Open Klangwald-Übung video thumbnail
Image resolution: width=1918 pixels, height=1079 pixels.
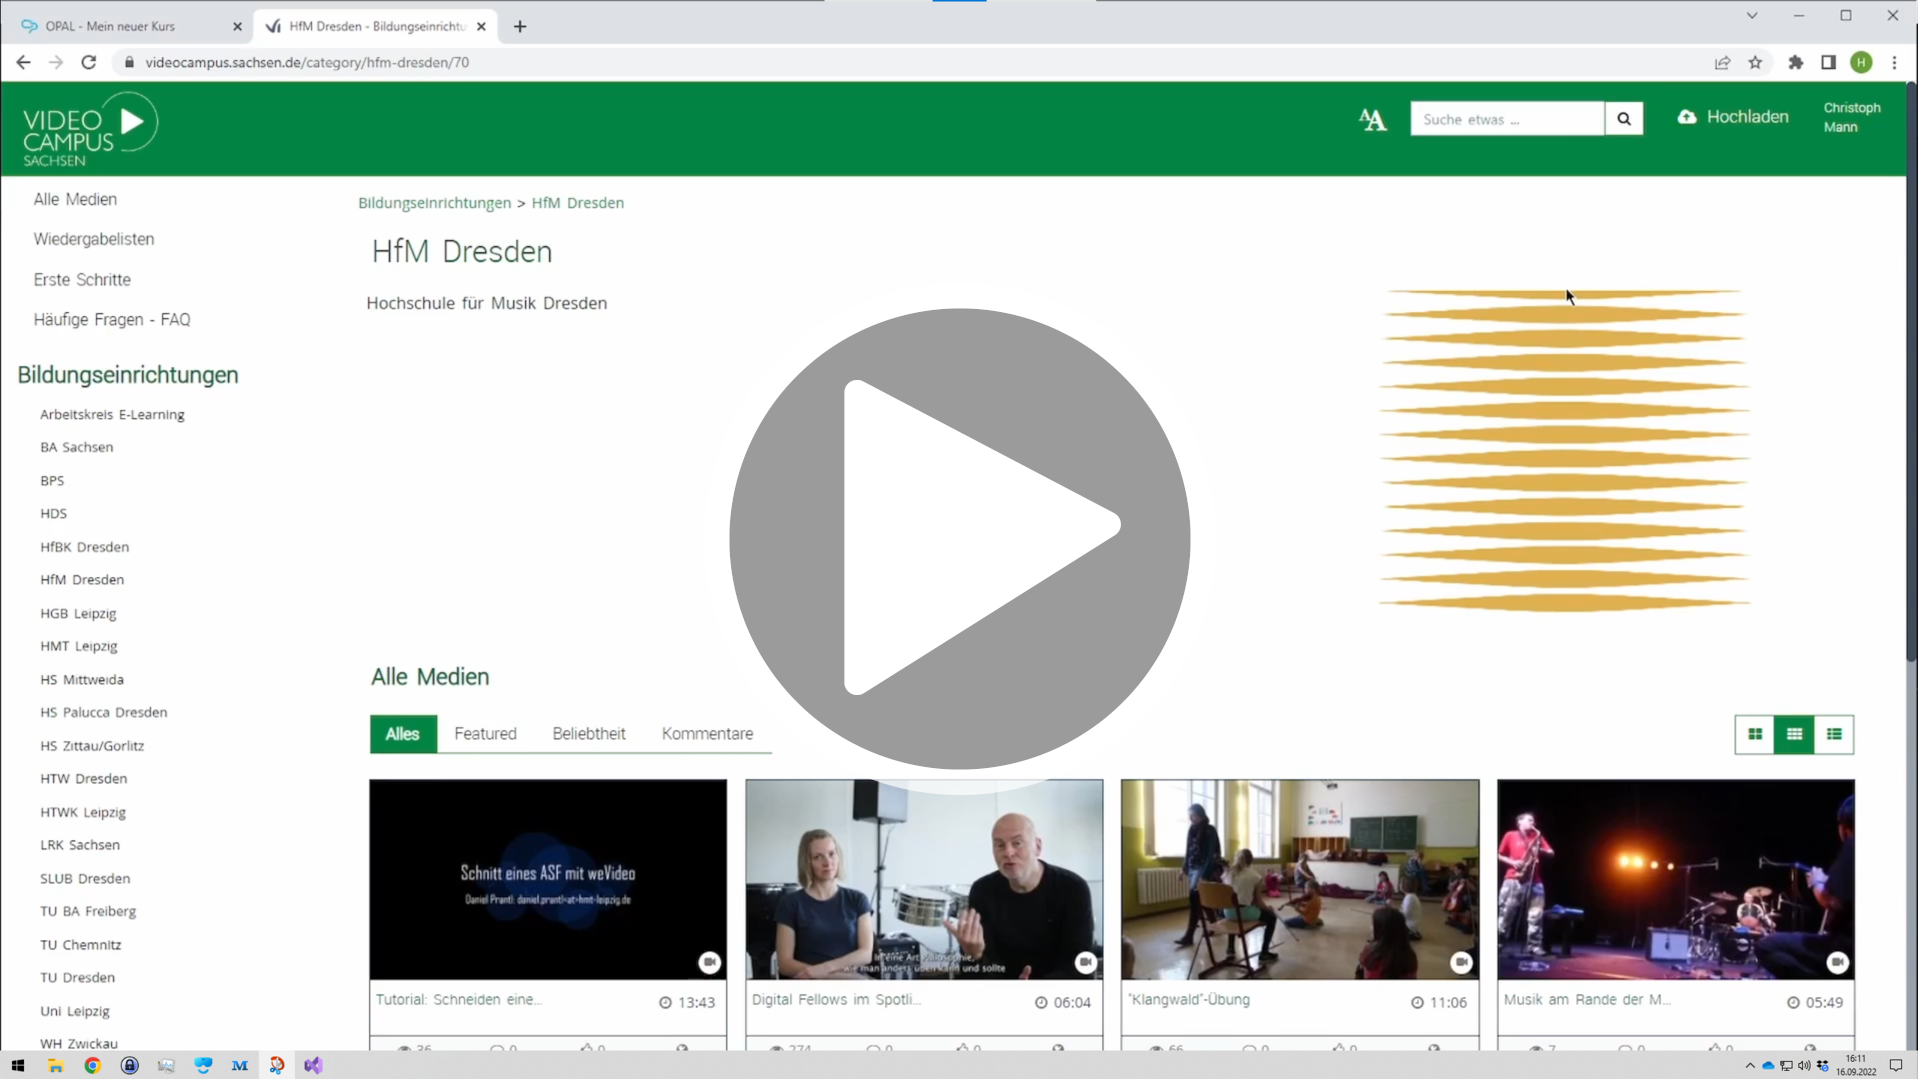pos(1300,879)
